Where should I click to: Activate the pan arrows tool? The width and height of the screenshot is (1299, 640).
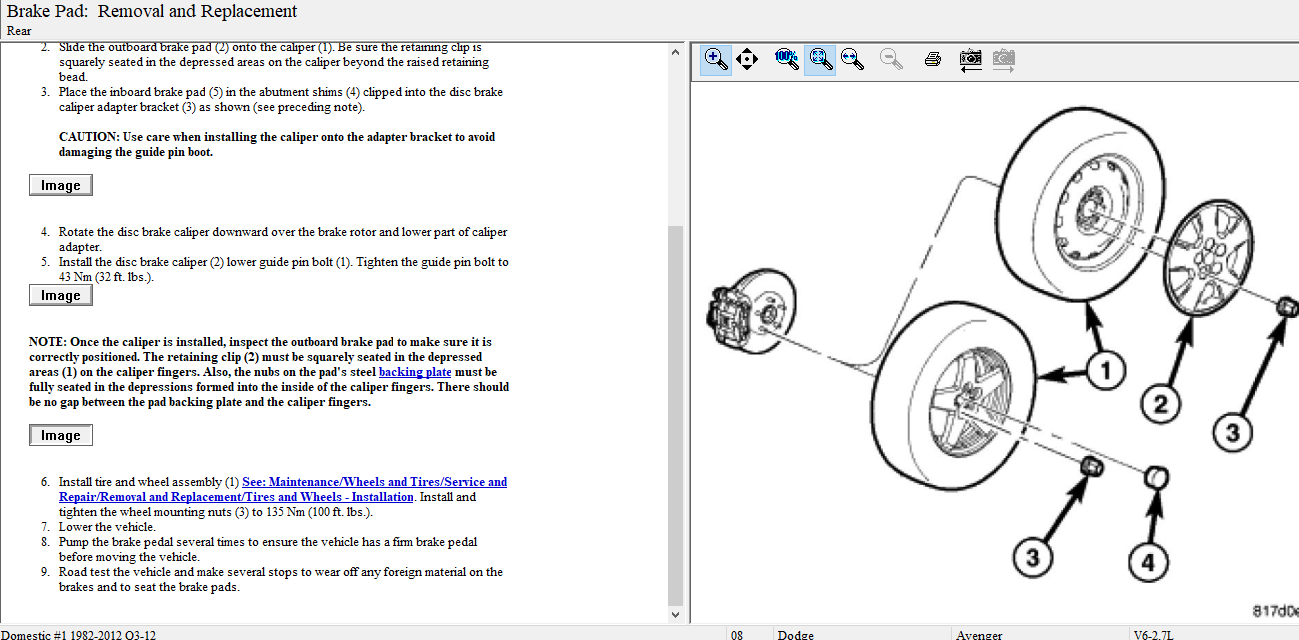point(747,59)
